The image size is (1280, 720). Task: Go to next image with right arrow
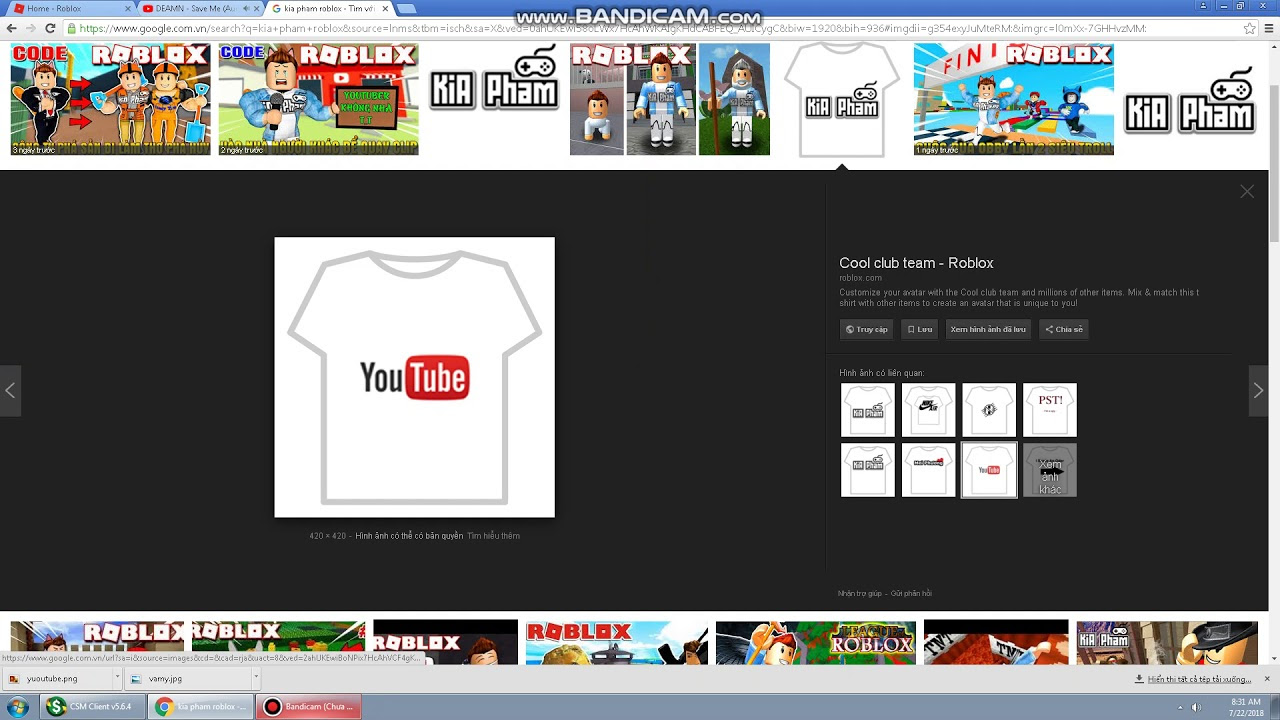pos(1258,390)
